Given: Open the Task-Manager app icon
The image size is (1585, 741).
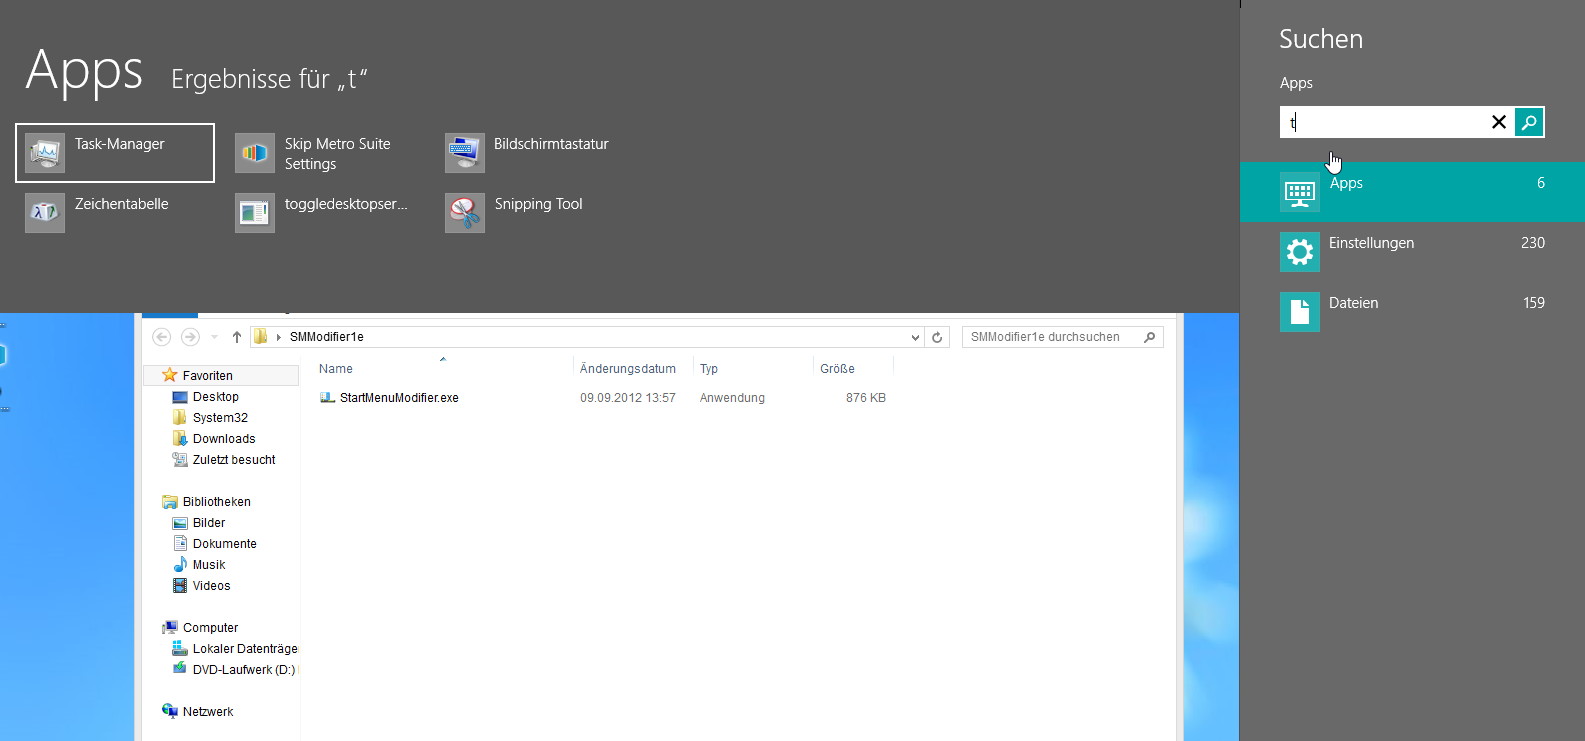Looking at the screenshot, I should (45, 153).
